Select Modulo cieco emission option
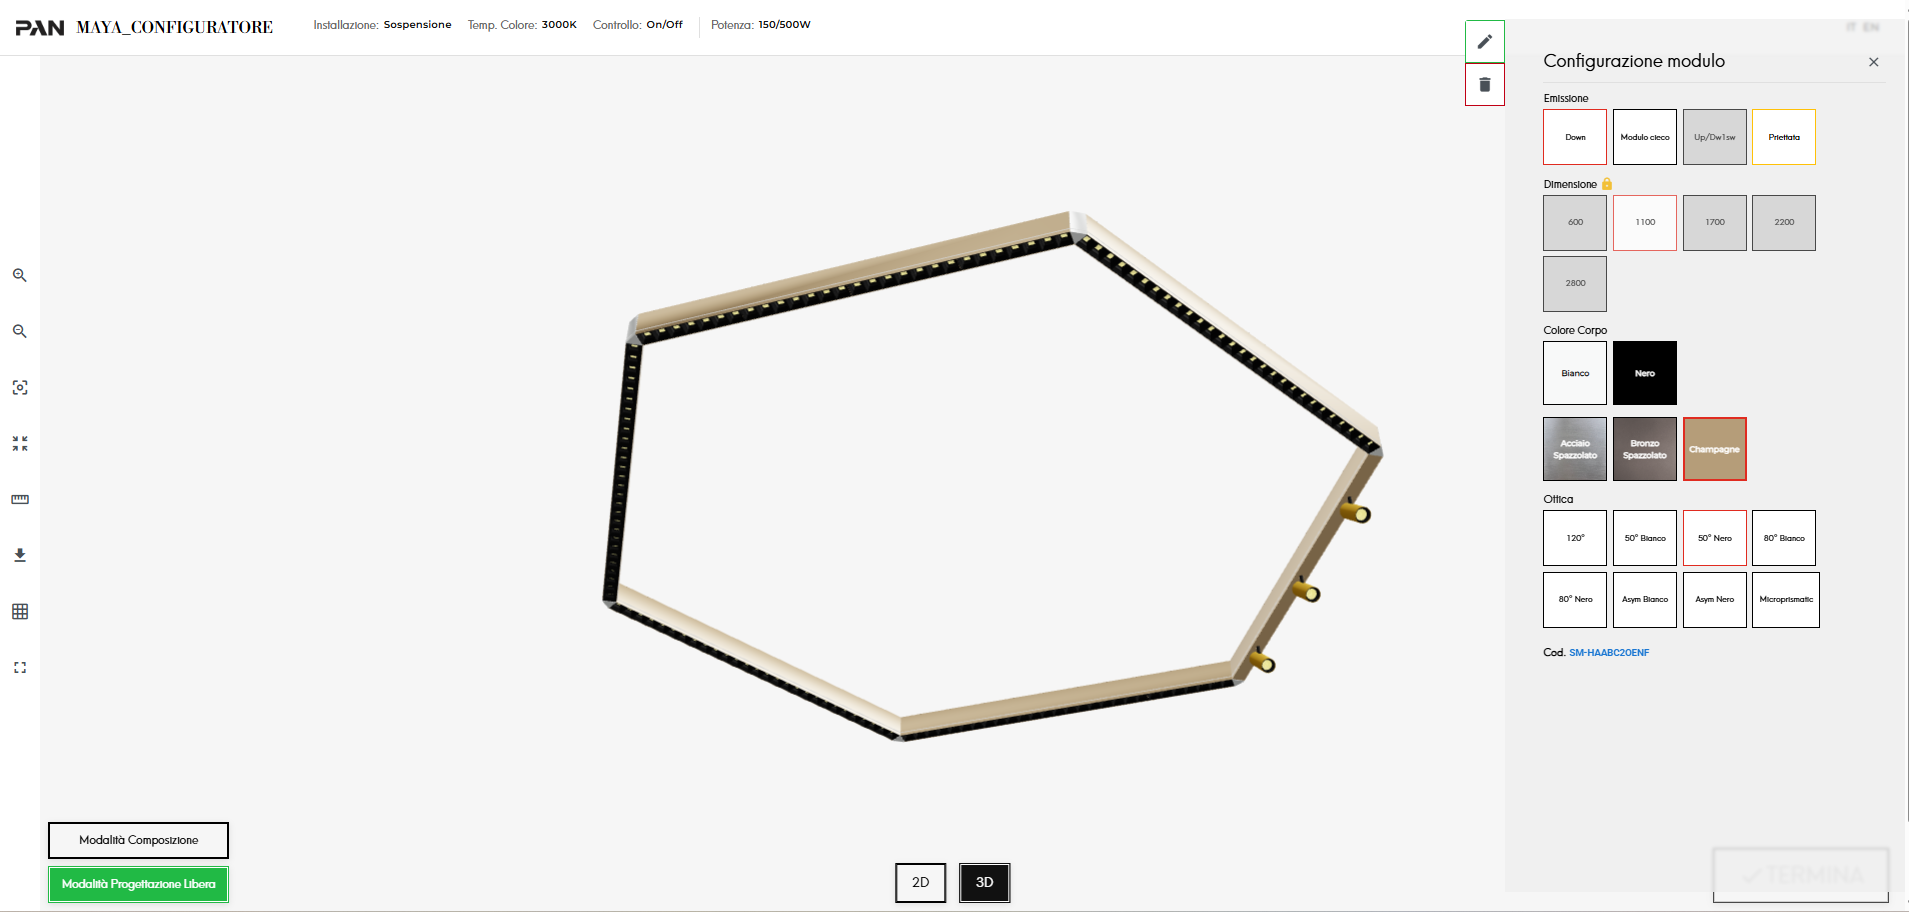This screenshot has width=1909, height=912. pos(1645,137)
